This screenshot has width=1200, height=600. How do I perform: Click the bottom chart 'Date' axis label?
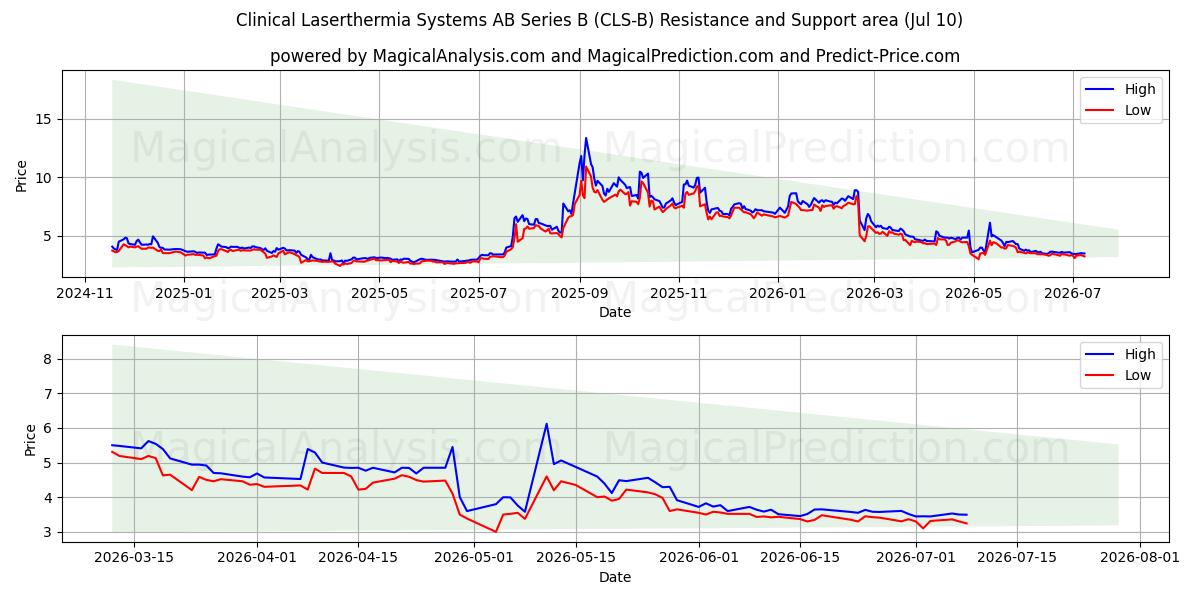615,577
